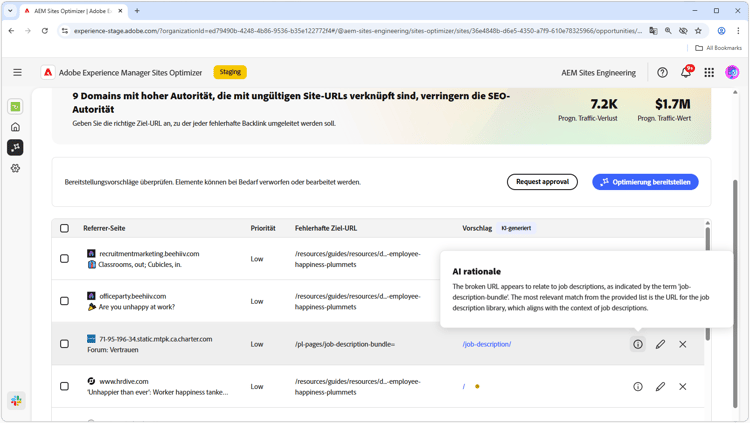Select the recruitmentmarketing.beehiiv.com row checkbox
Image resolution: width=750 pixels, height=423 pixels.
[x=64, y=259]
